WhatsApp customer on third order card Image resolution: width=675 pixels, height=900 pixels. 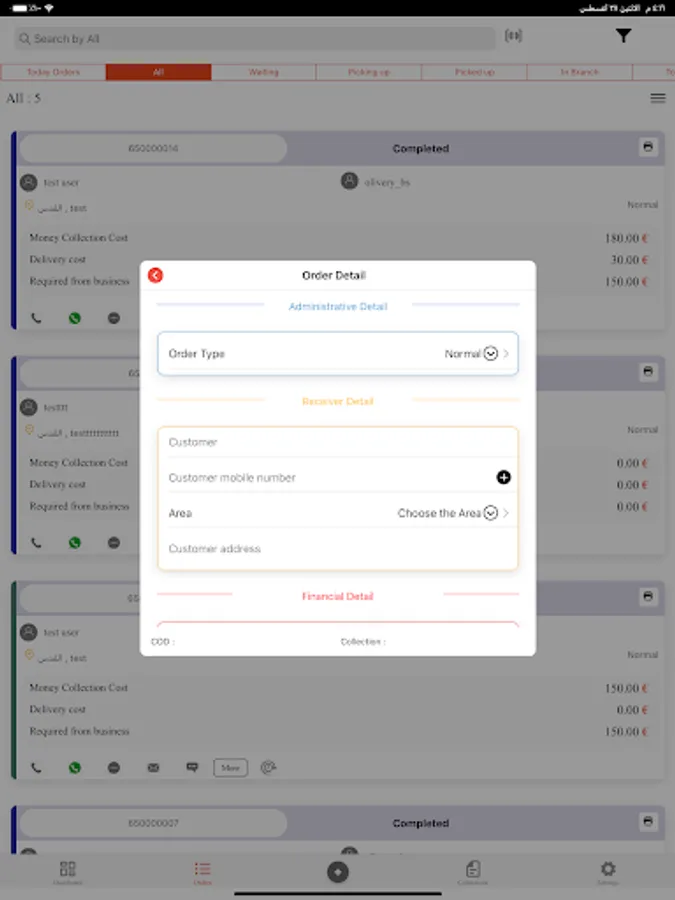pos(75,767)
